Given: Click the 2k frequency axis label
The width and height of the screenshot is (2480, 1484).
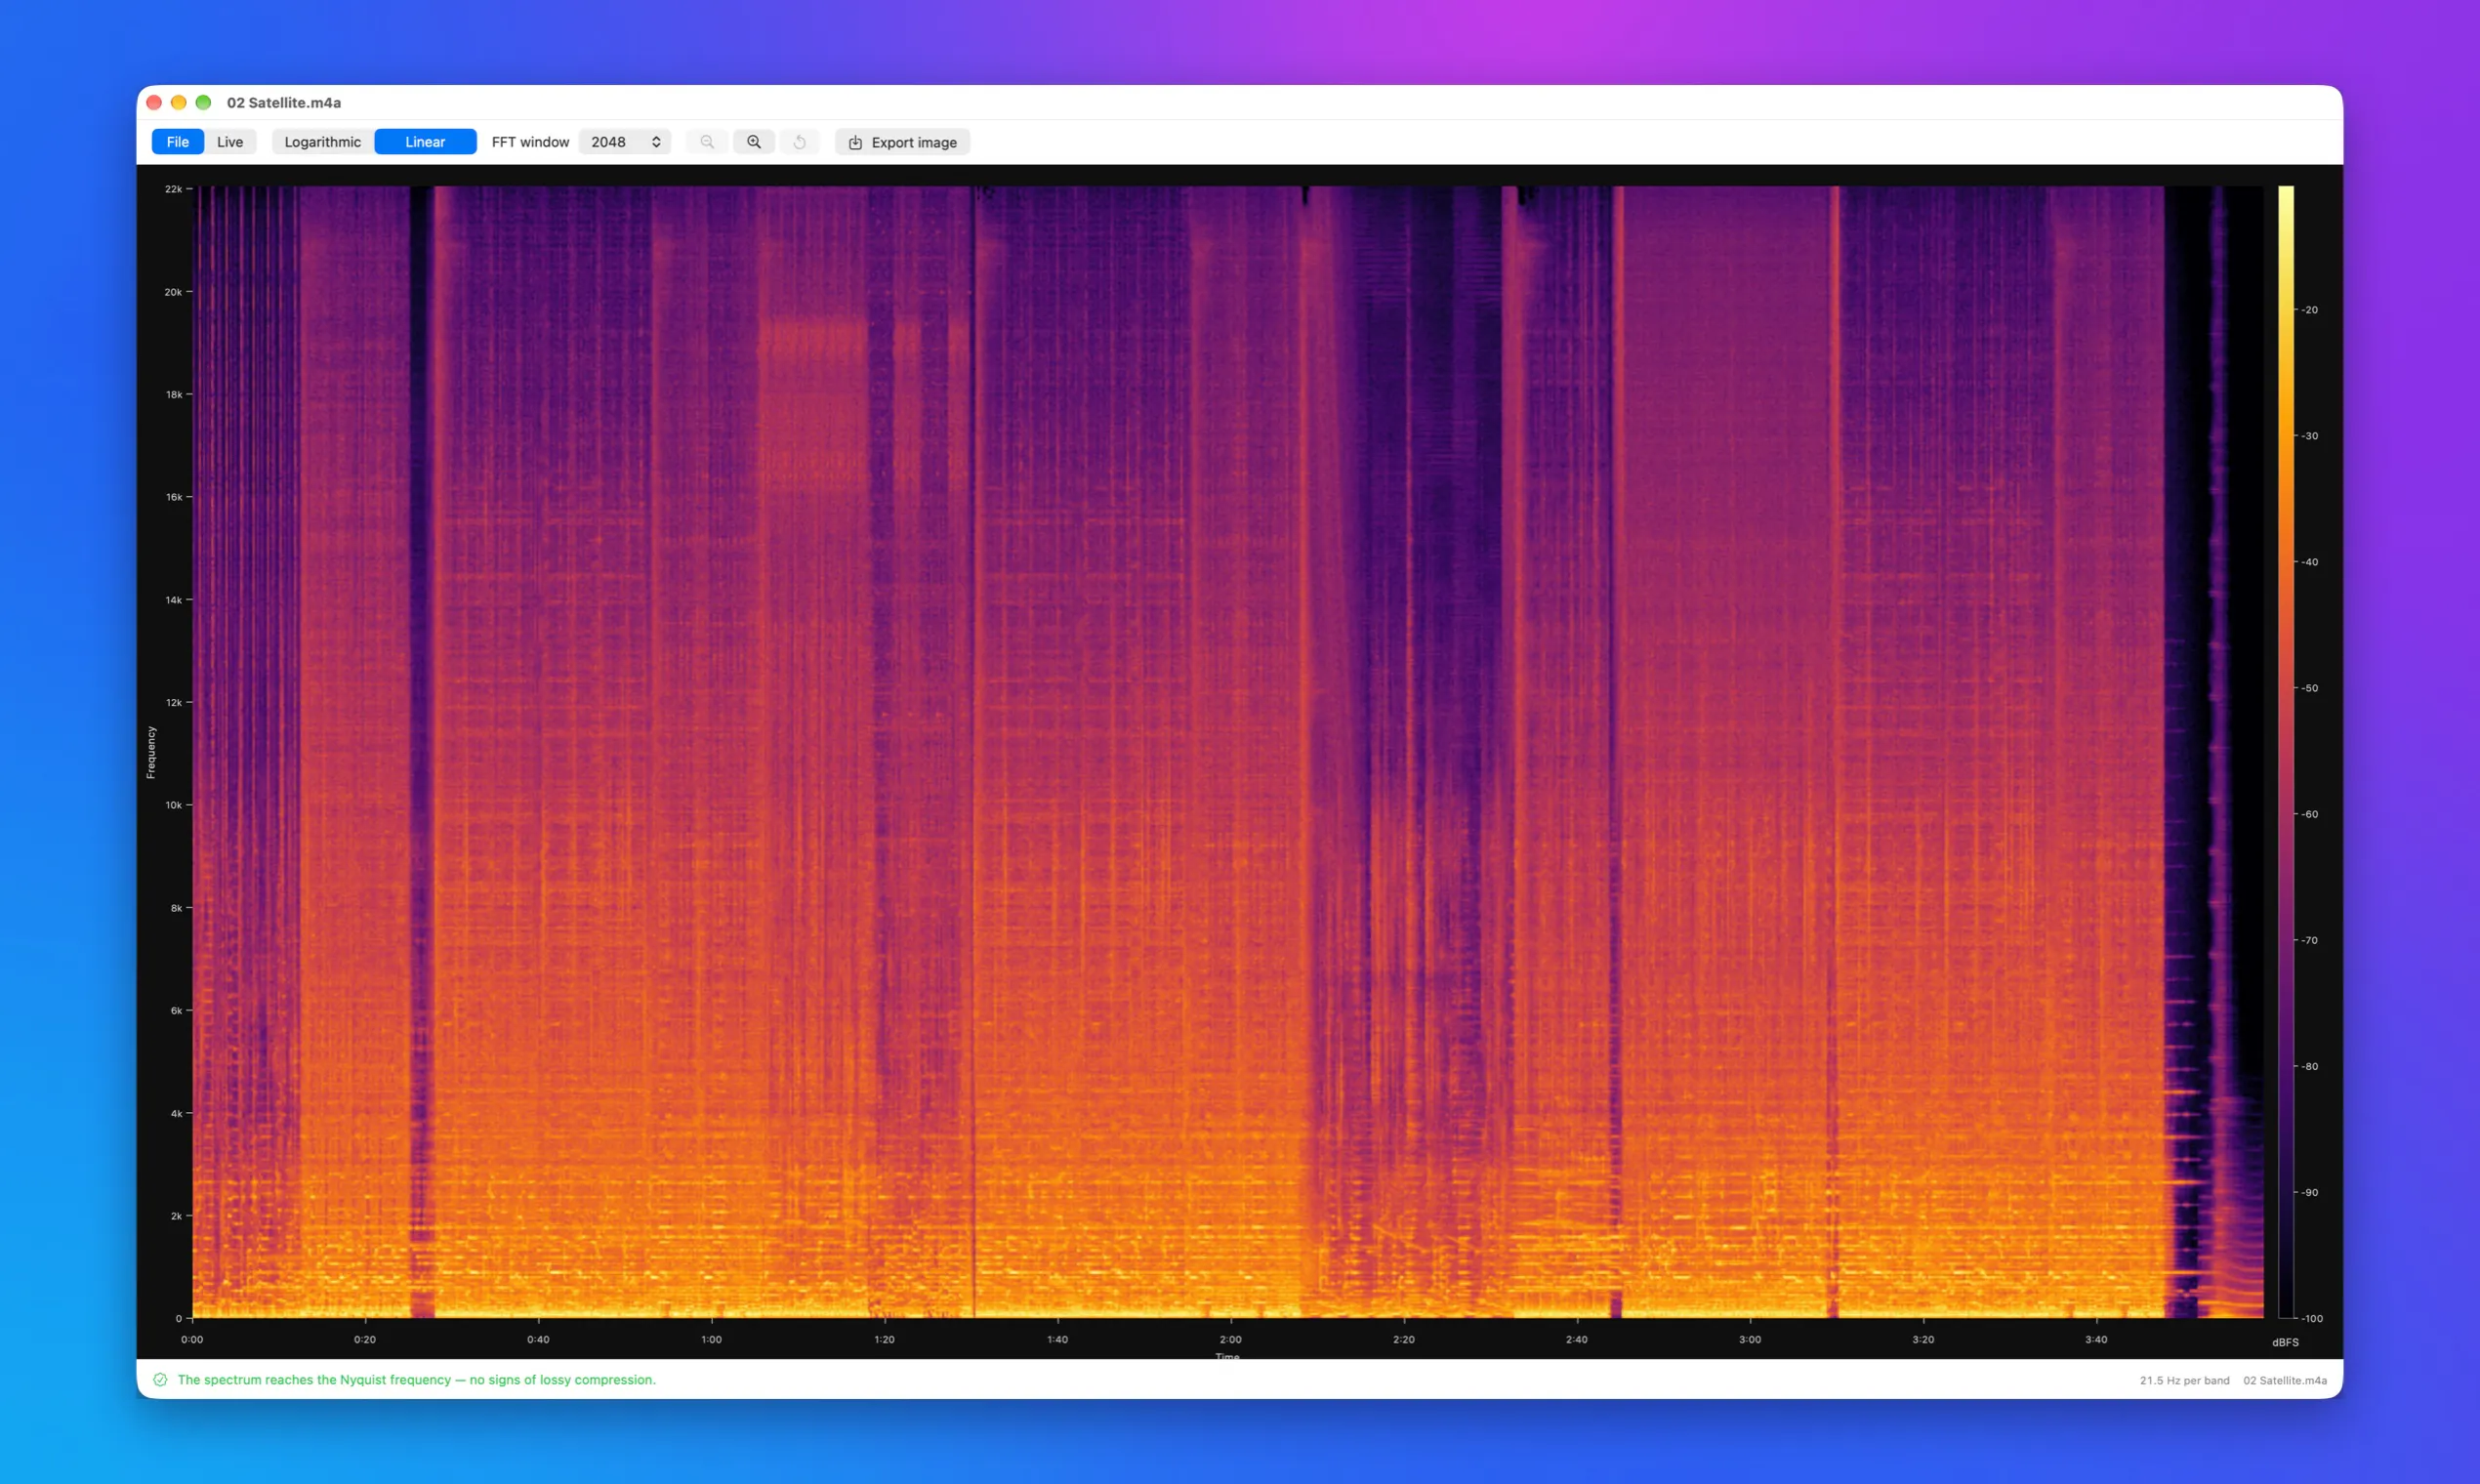Looking at the screenshot, I should coord(176,1216).
